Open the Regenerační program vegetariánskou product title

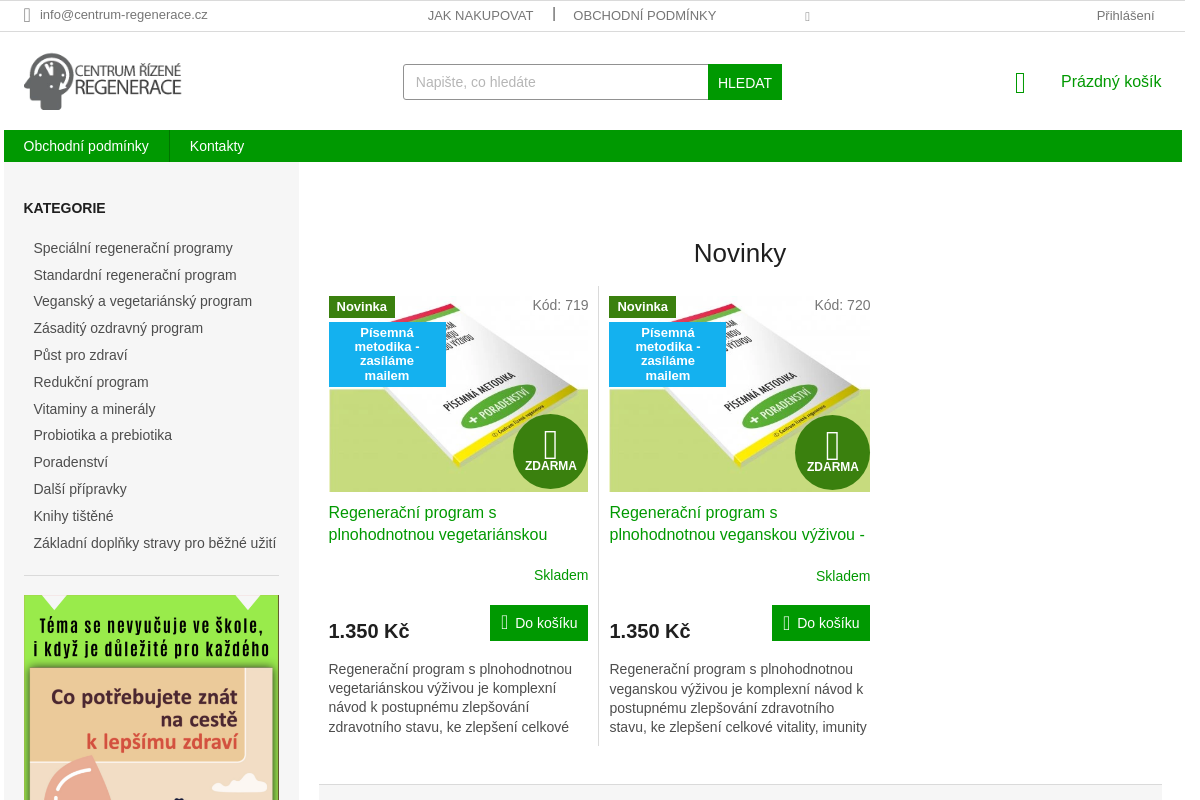click(437, 523)
